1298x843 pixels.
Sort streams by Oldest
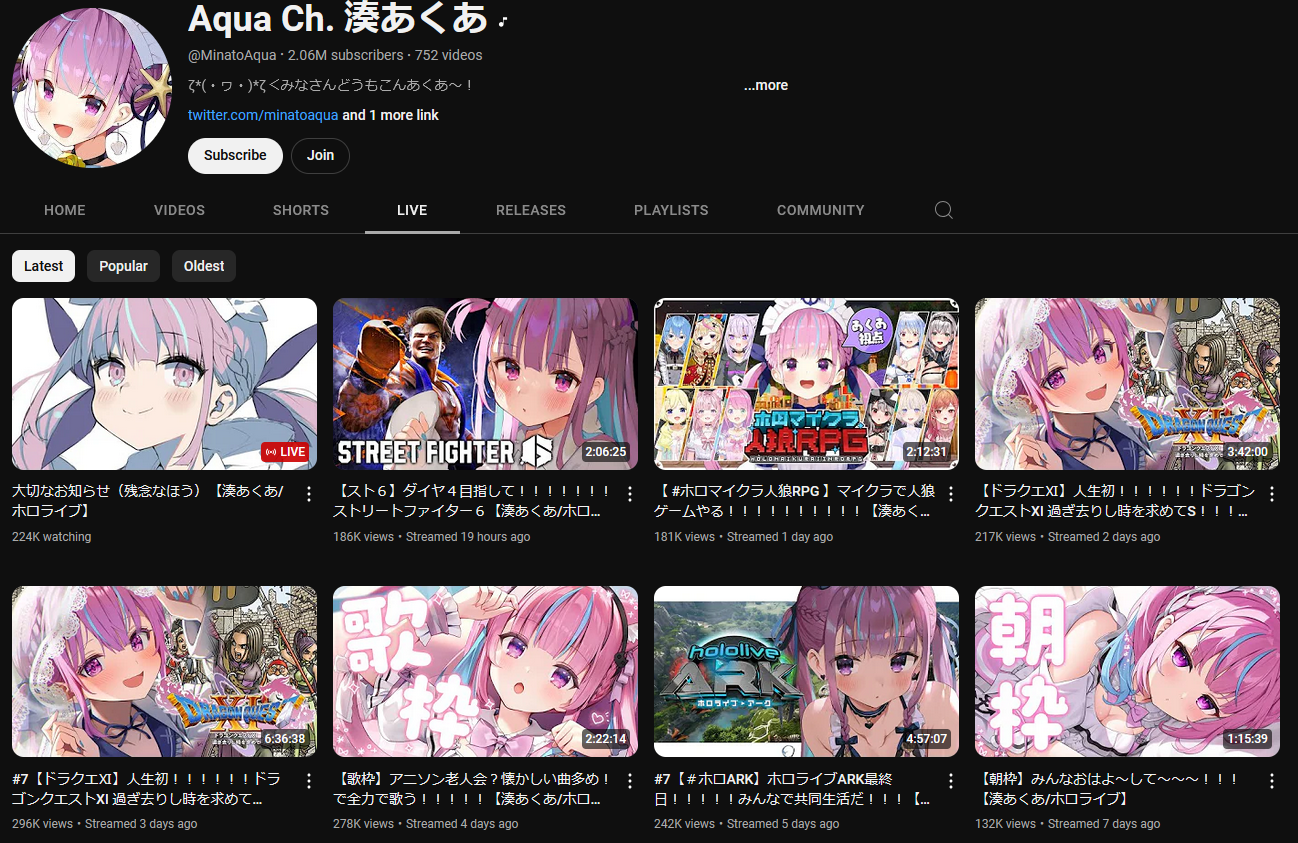[204, 266]
